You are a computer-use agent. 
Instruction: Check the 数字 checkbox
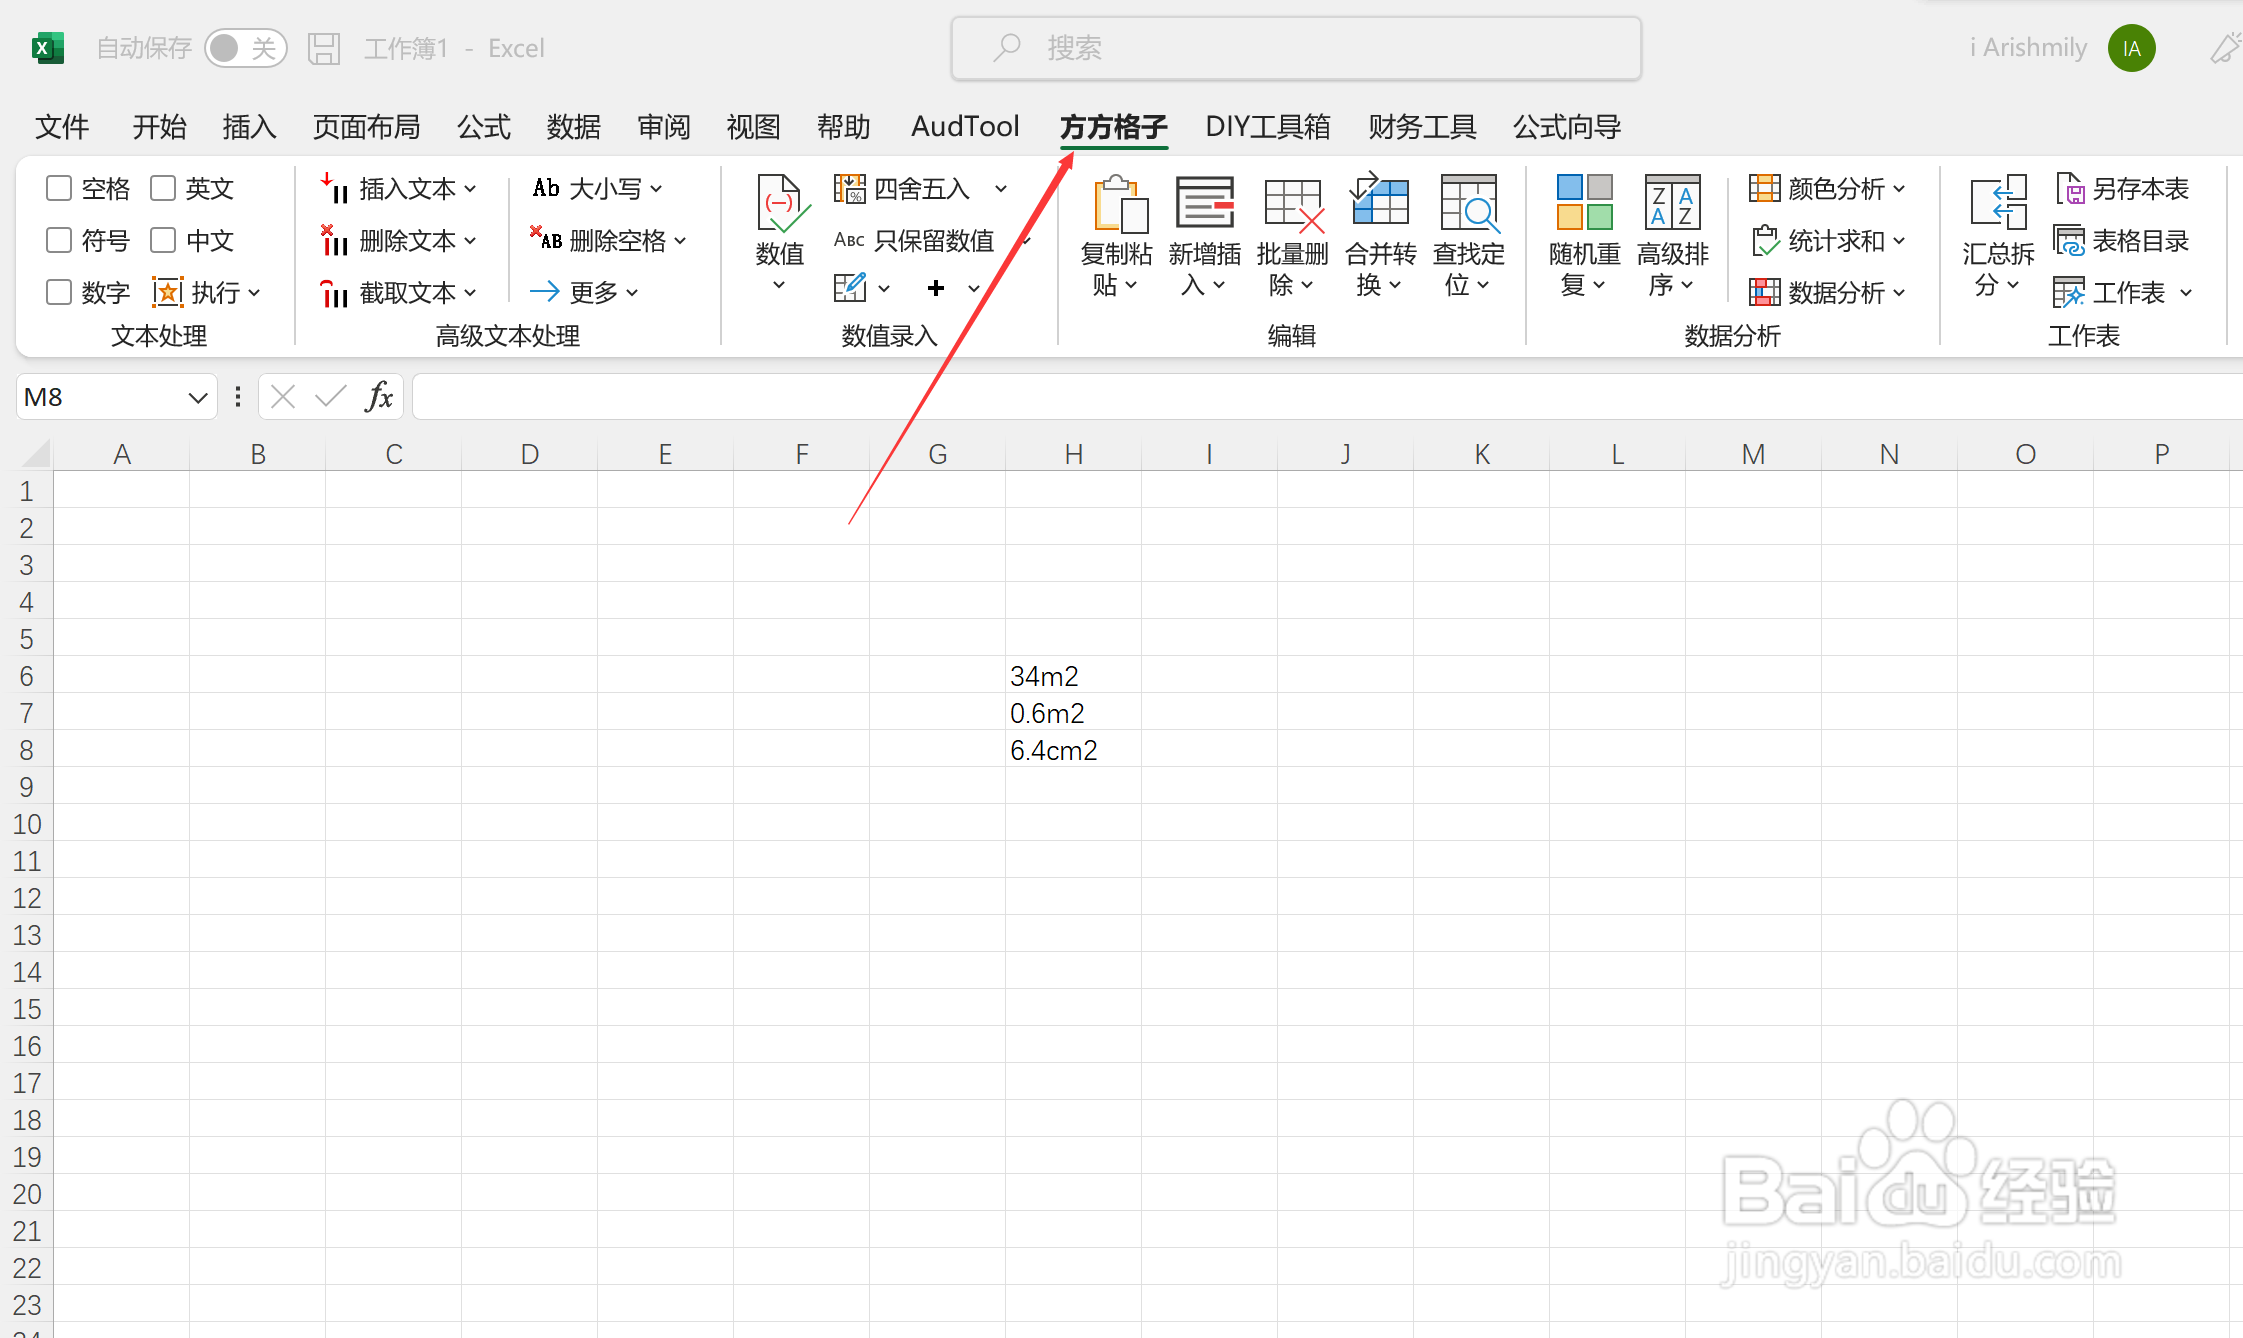[59, 292]
